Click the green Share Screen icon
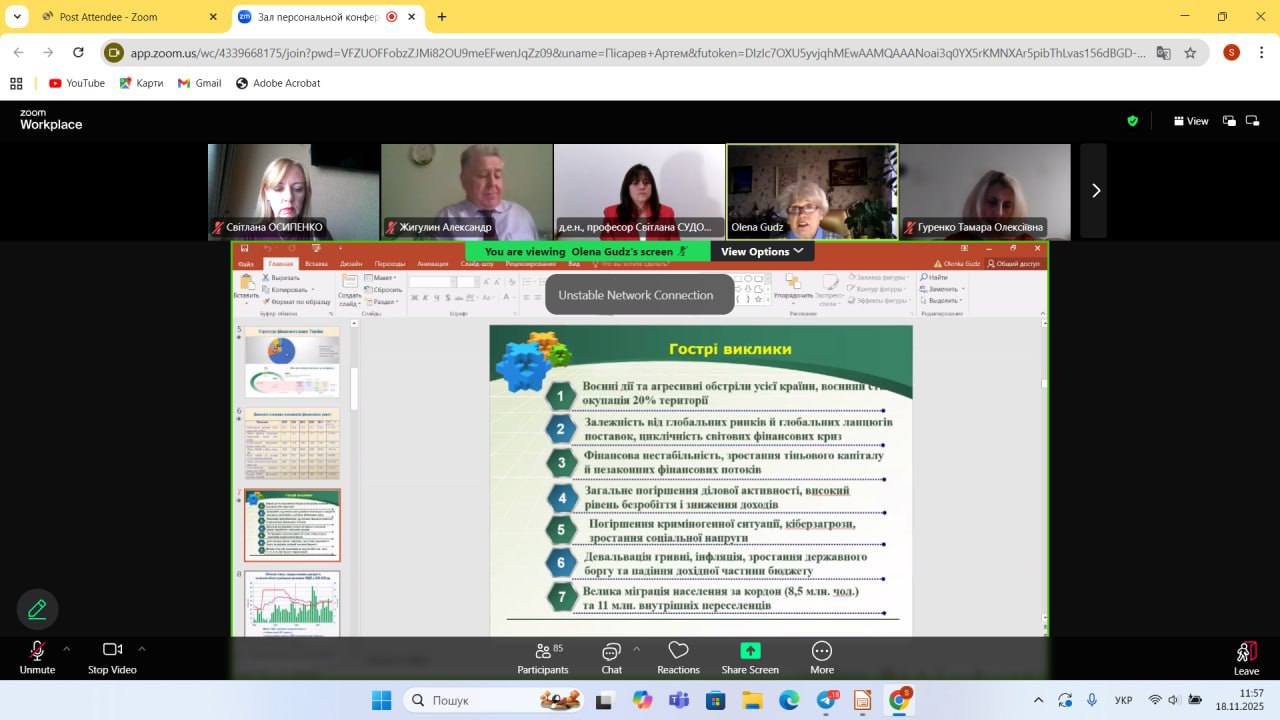The image size is (1280, 720). click(750, 651)
